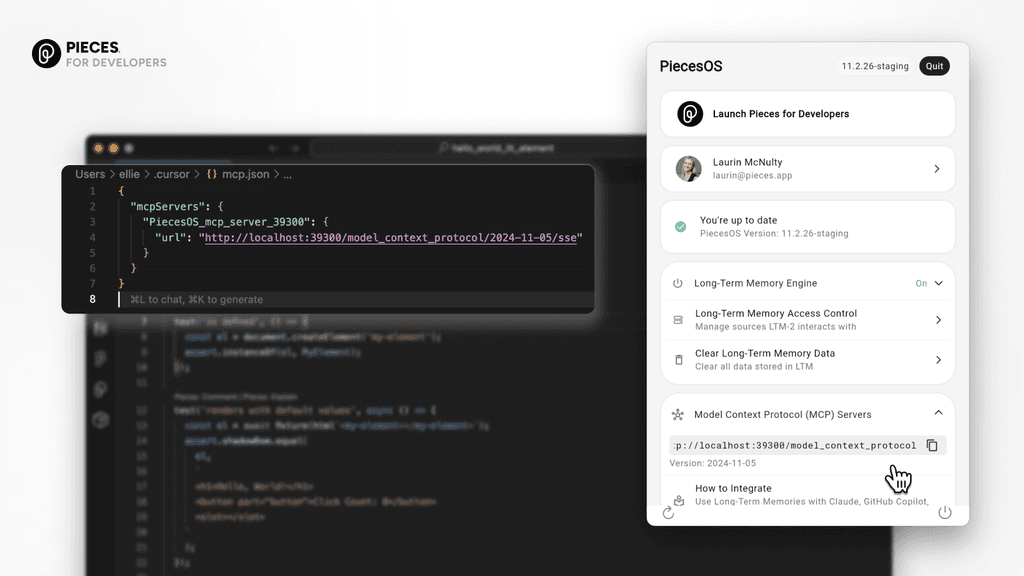
Task: Click the Quit button
Action: [x=934, y=66]
